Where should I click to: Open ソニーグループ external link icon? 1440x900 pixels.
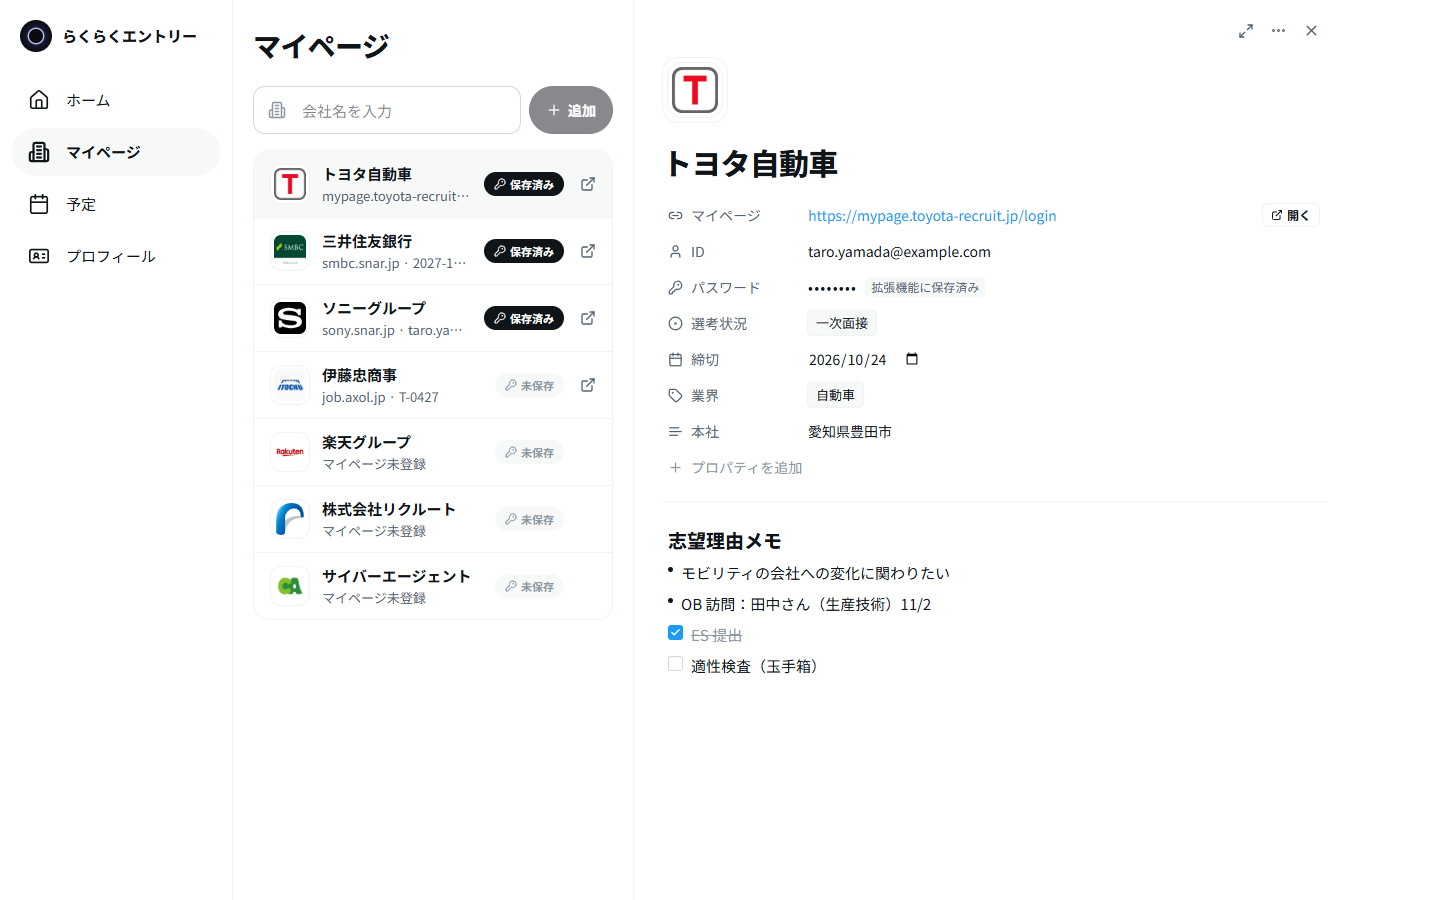[x=588, y=318]
